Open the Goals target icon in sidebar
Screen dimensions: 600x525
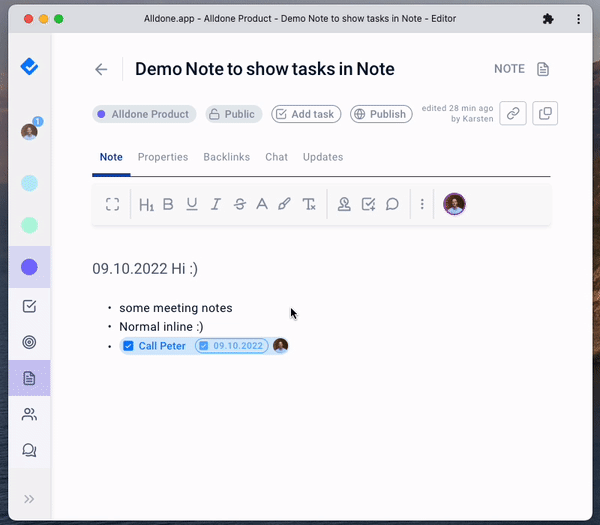click(29, 342)
